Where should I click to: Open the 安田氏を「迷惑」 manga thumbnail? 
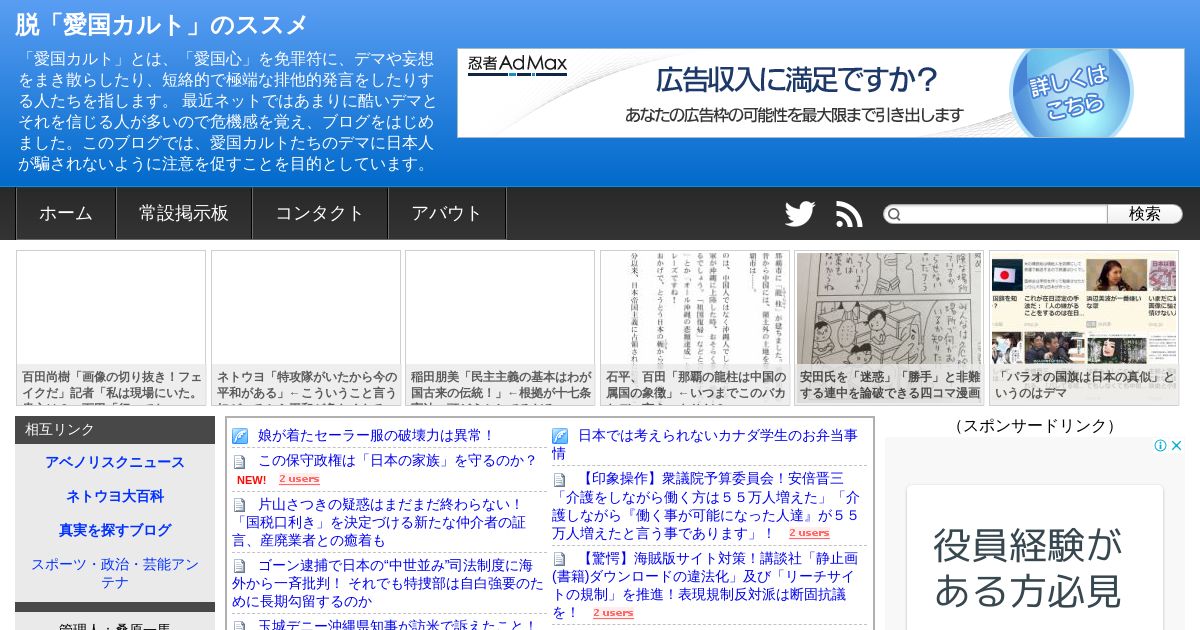click(889, 327)
